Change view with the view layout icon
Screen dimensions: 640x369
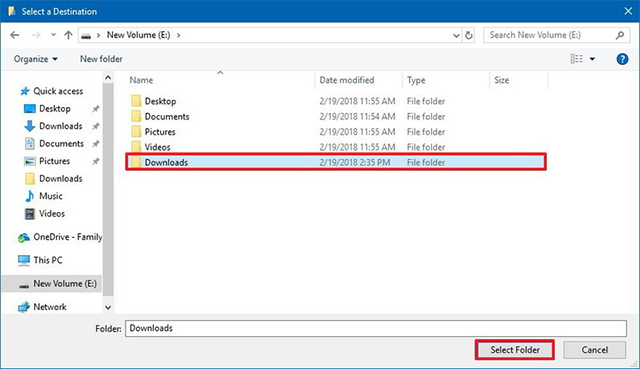click(576, 59)
